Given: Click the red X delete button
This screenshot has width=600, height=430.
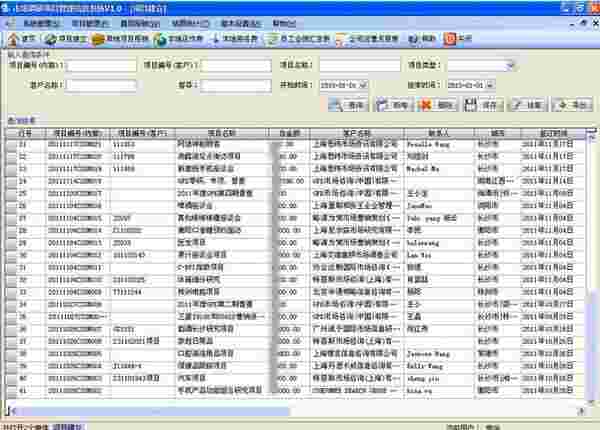Looking at the screenshot, I should pos(437,104).
